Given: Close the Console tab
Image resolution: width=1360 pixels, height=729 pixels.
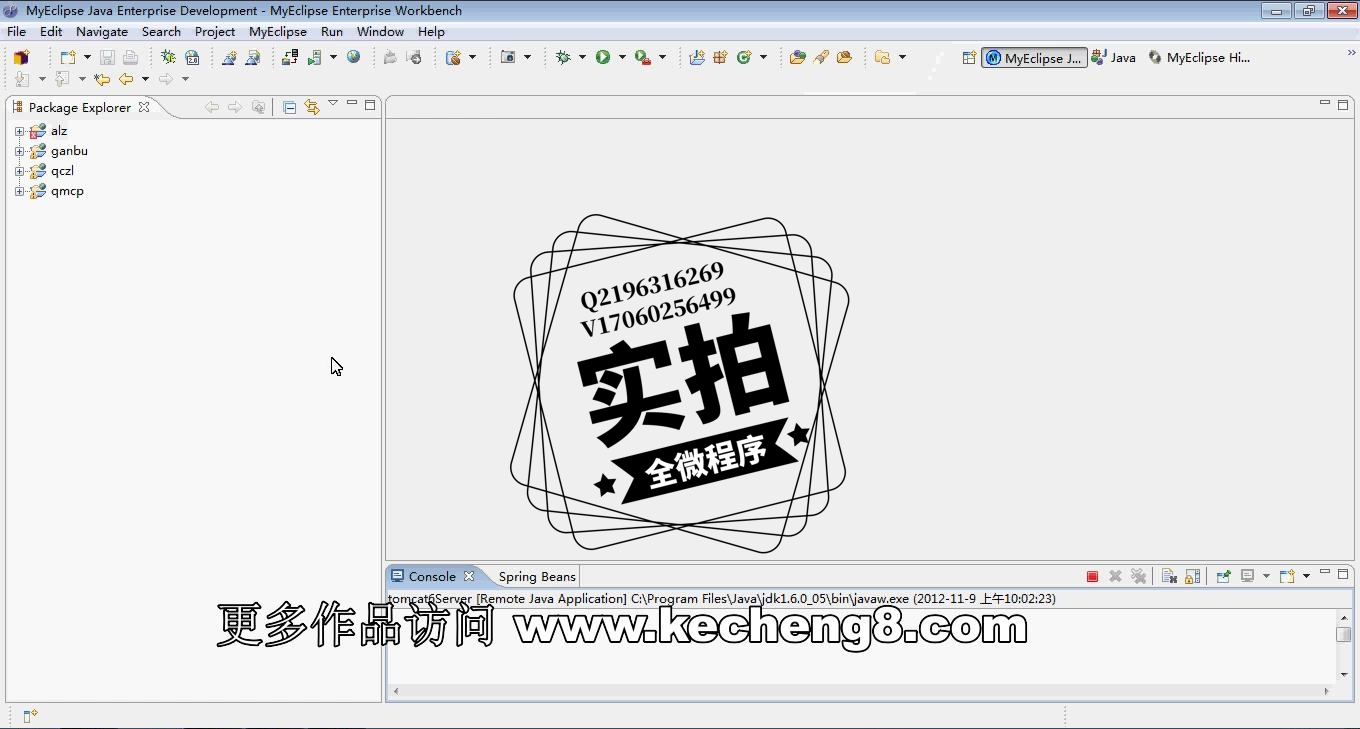Looking at the screenshot, I should [469, 576].
